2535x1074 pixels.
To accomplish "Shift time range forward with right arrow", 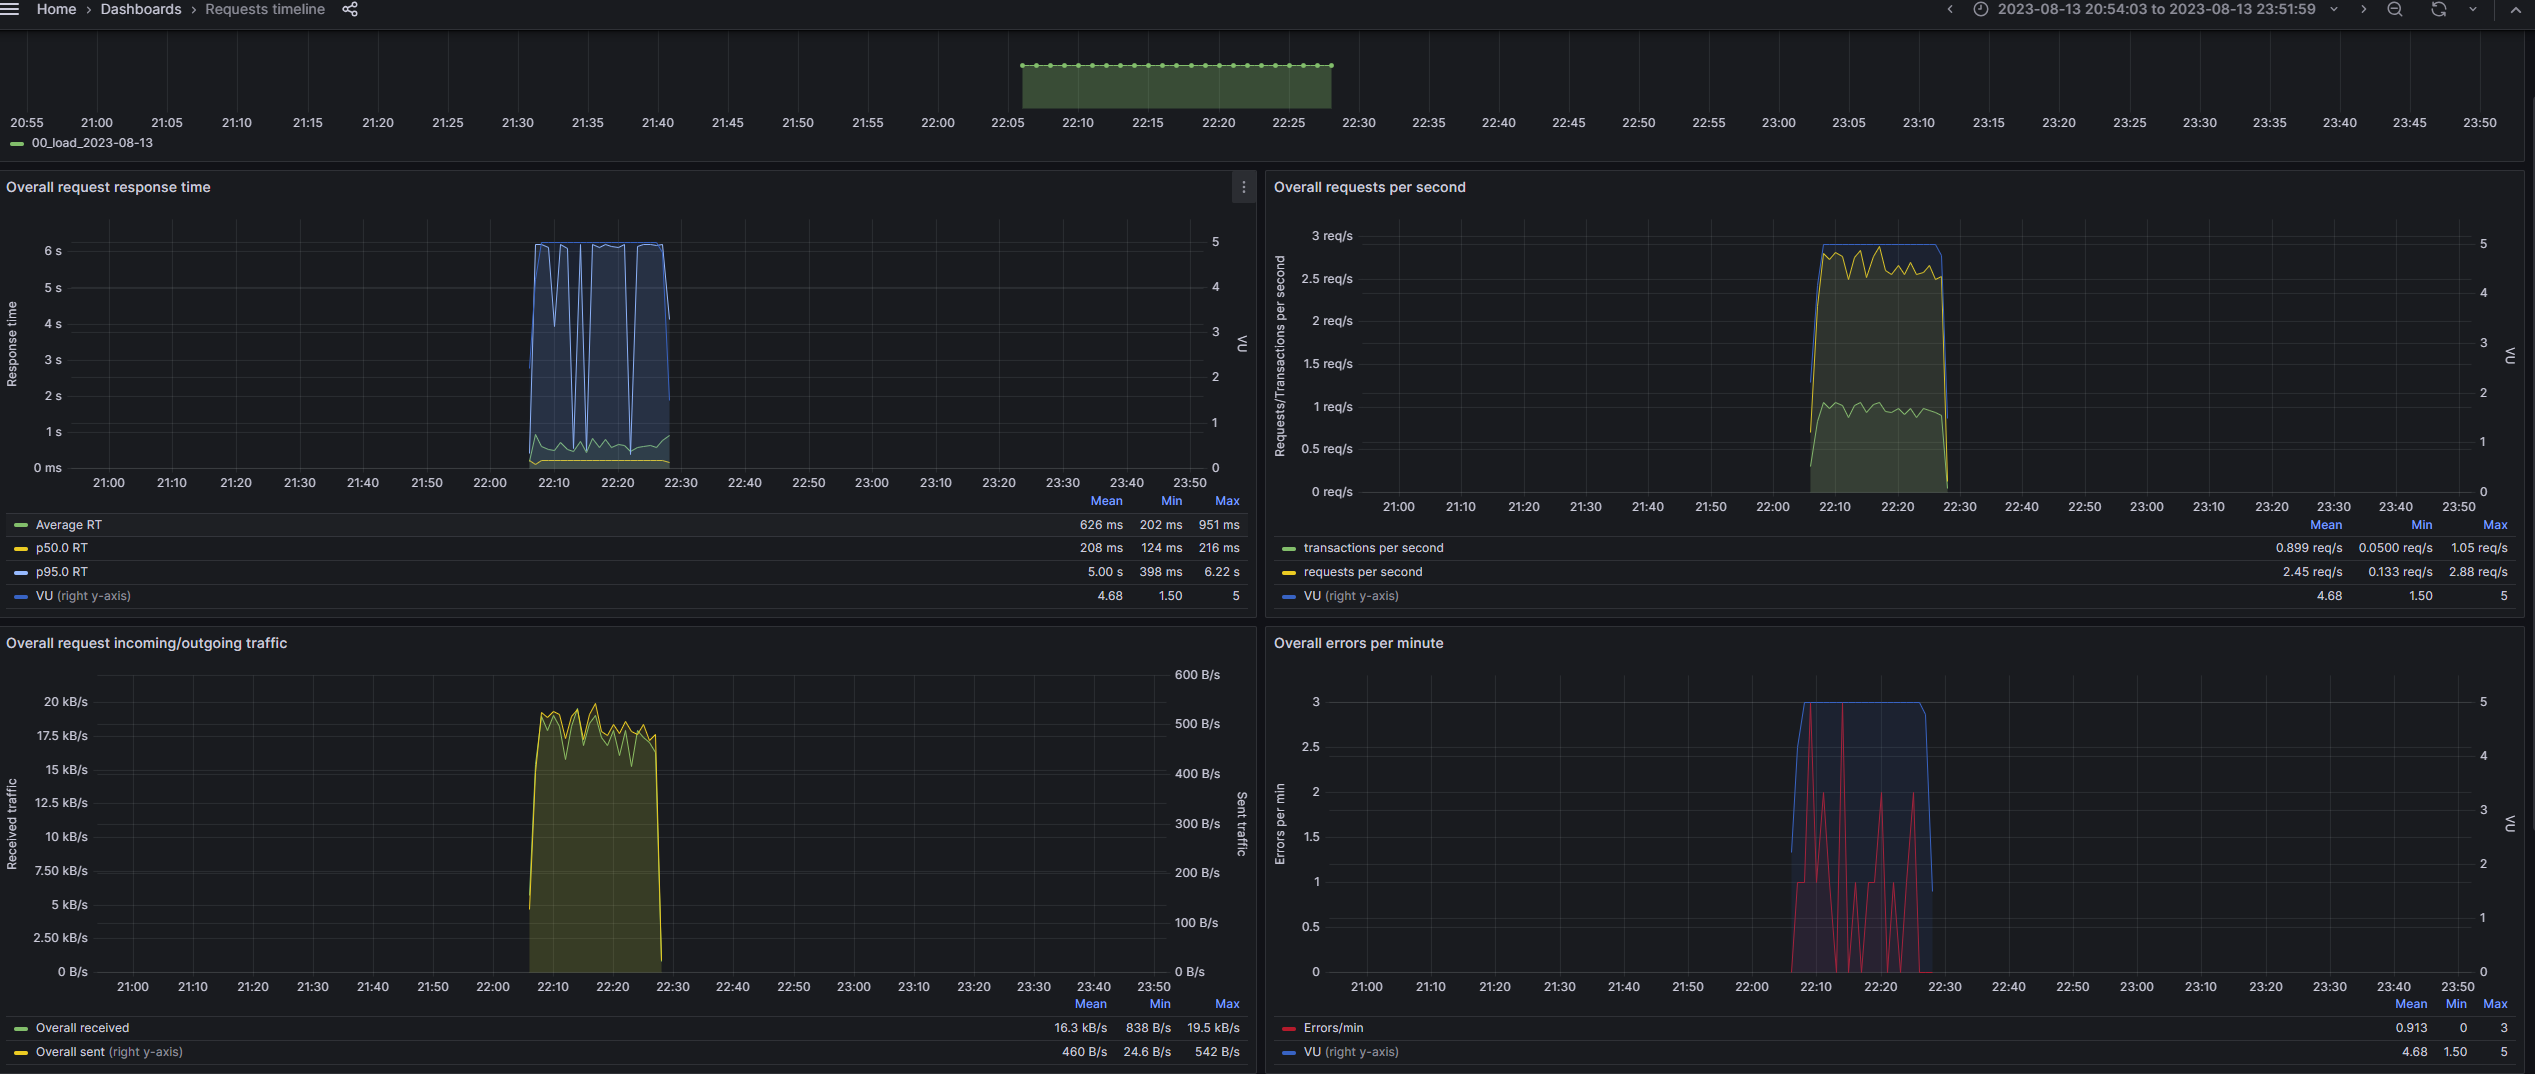I will click(2363, 9).
